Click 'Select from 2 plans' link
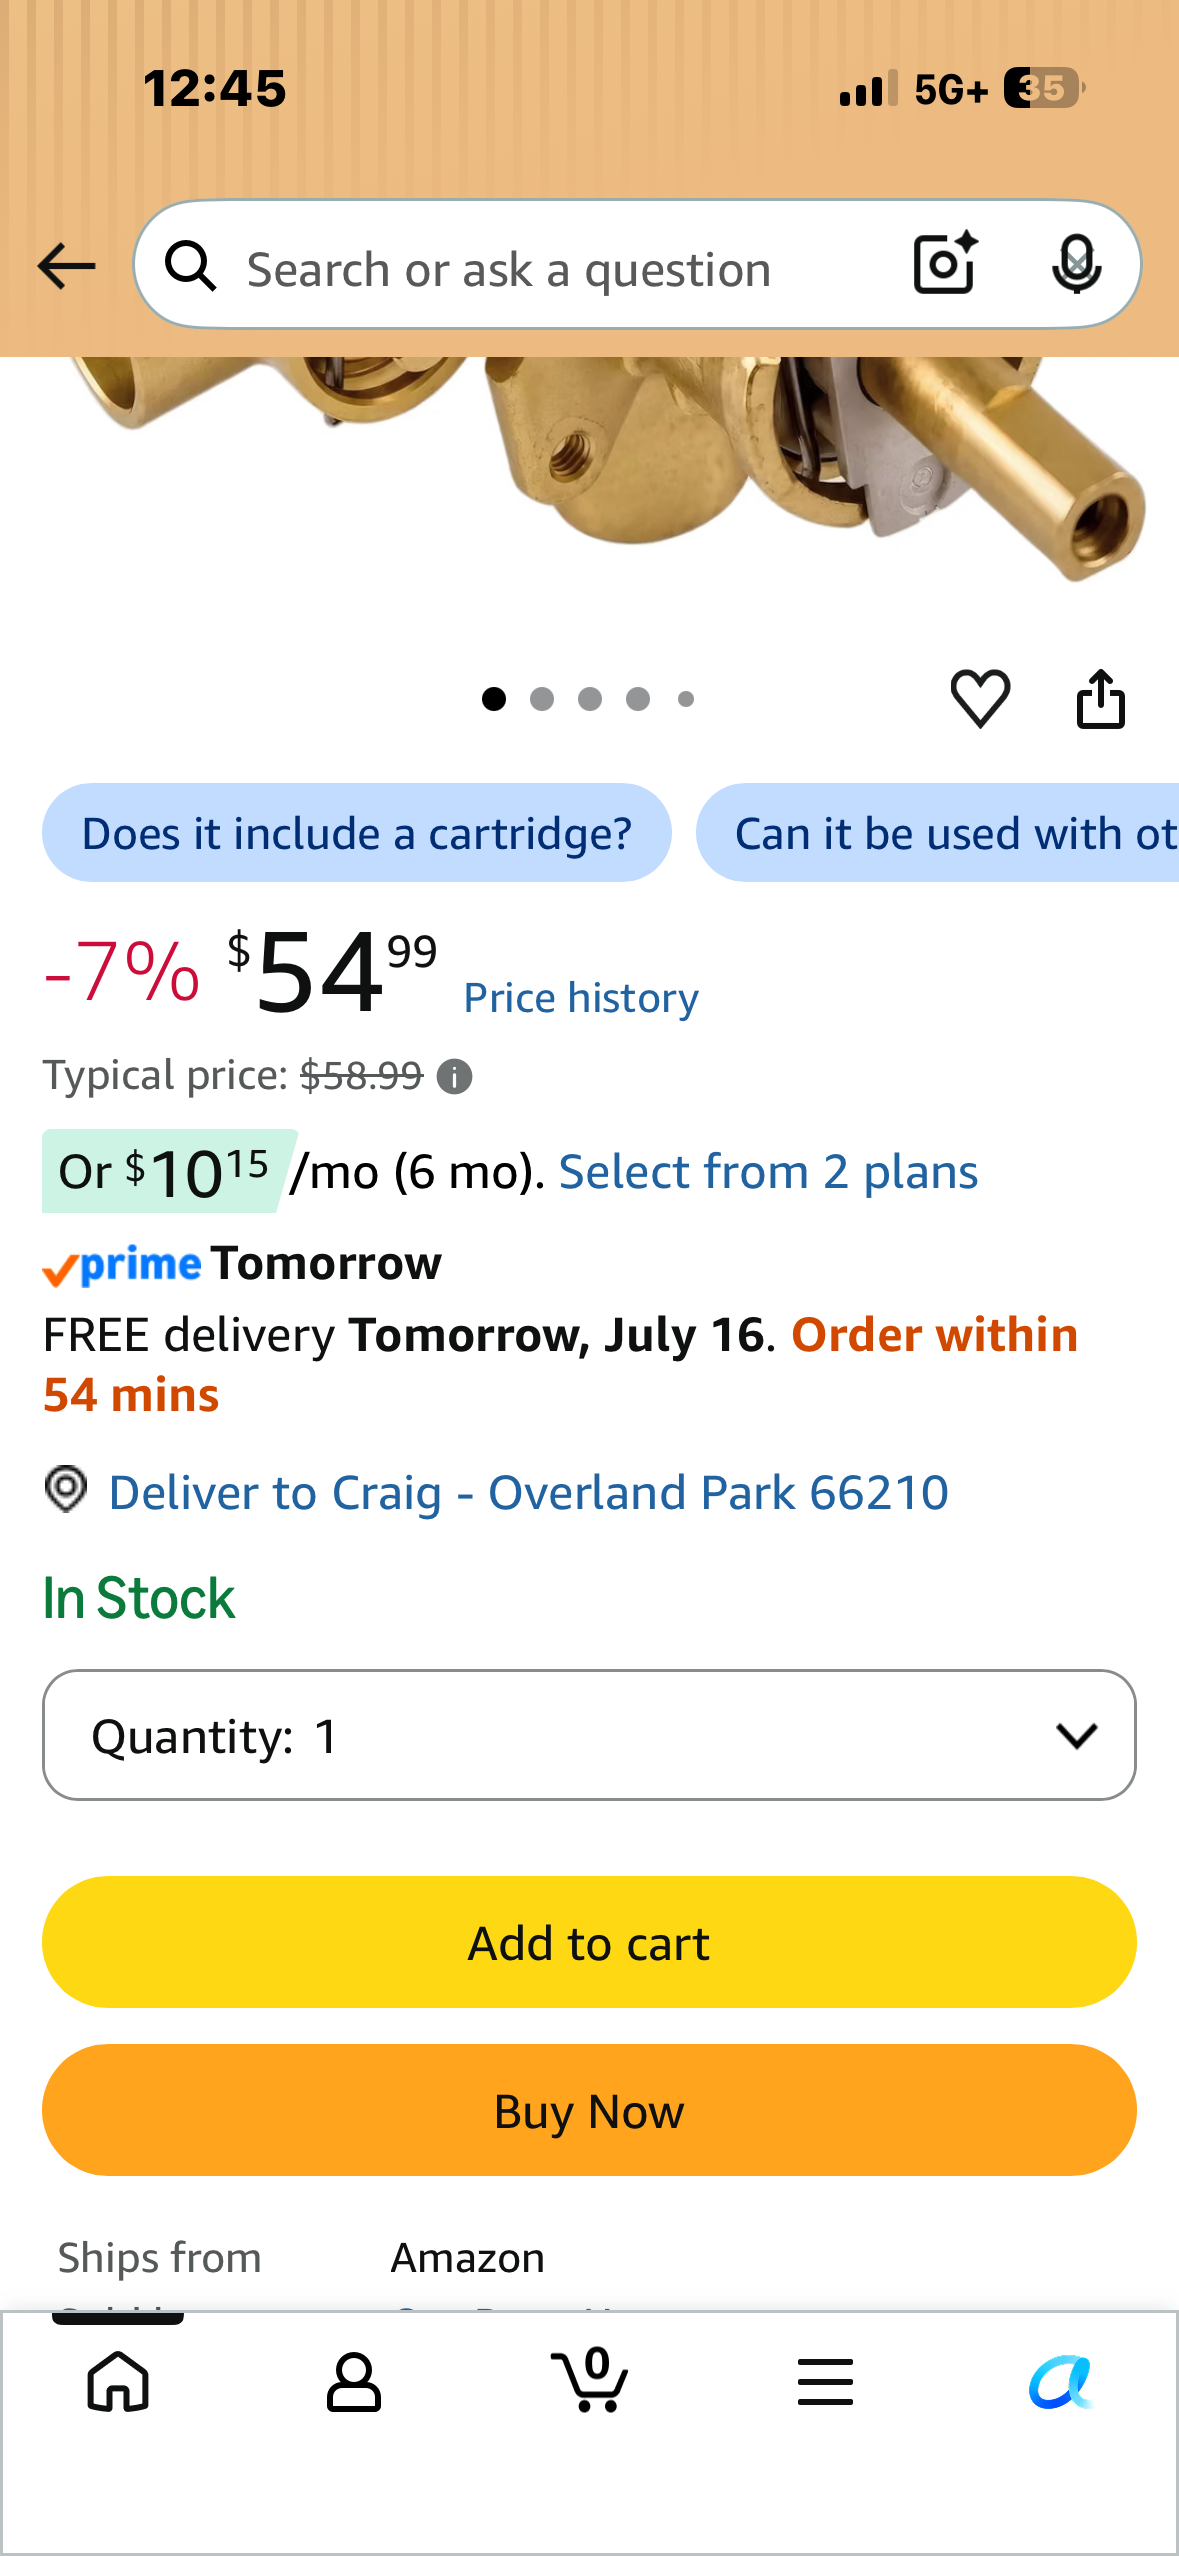The width and height of the screenshot is (1179, 2556). click(x=768, y=1171)
